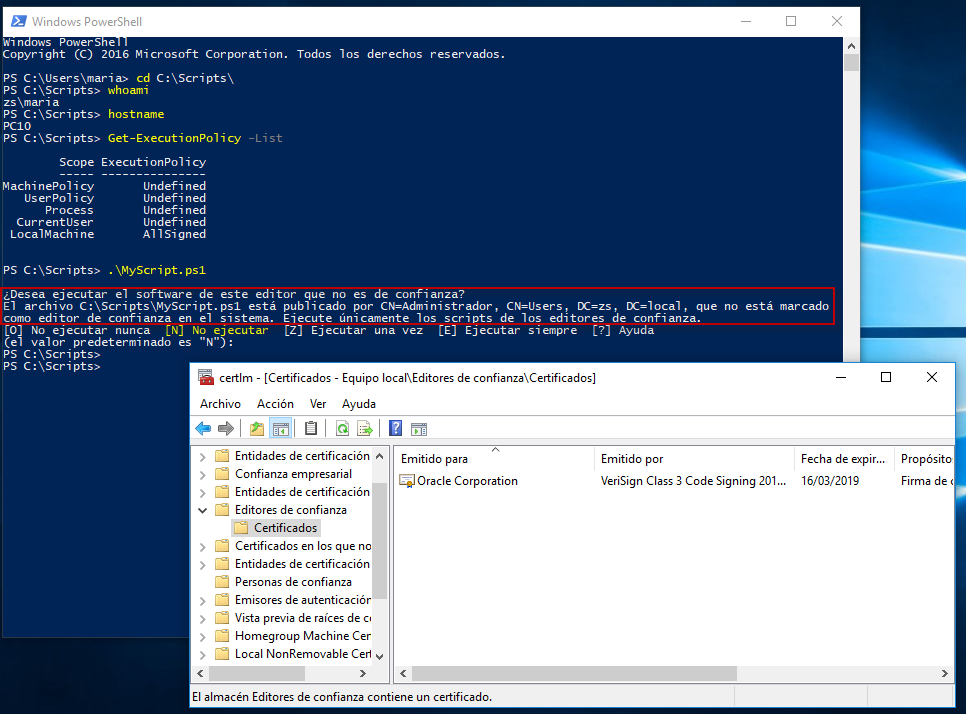Click PowerShell window scroll-up arrow

[x=851, y=46]
